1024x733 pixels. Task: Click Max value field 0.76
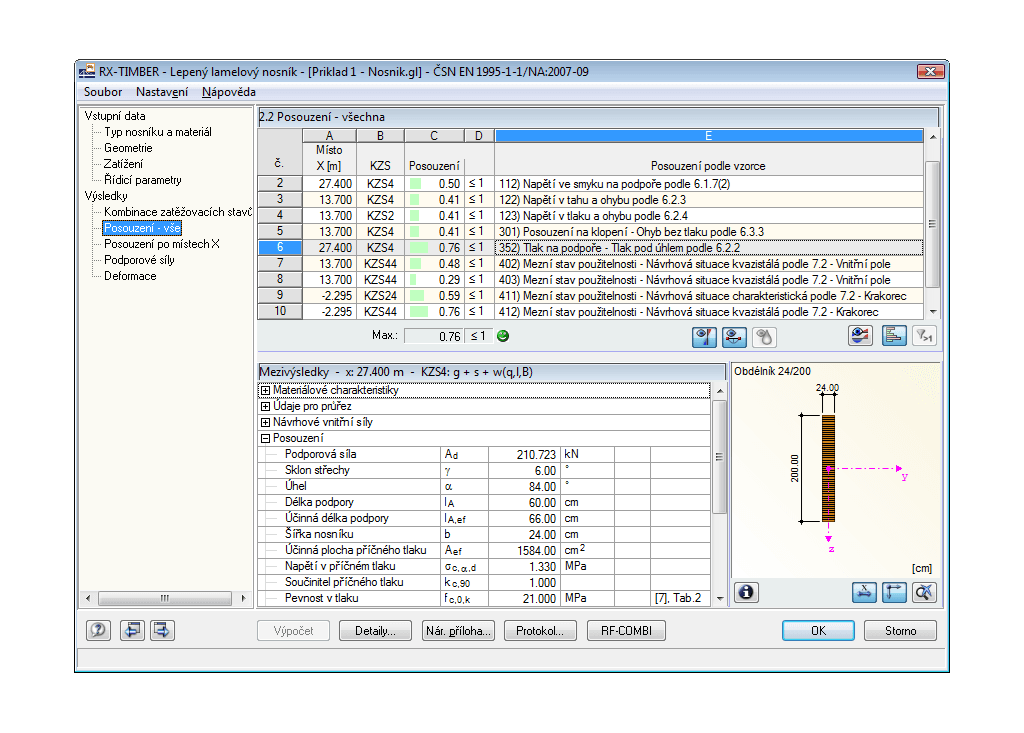(x=434, y=336)
